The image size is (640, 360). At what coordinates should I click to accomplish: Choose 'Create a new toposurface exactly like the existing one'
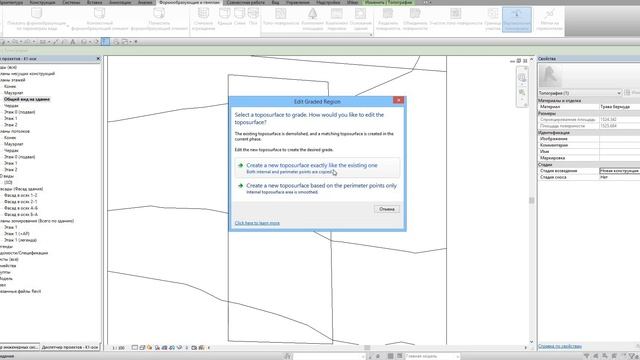point(317,168)
